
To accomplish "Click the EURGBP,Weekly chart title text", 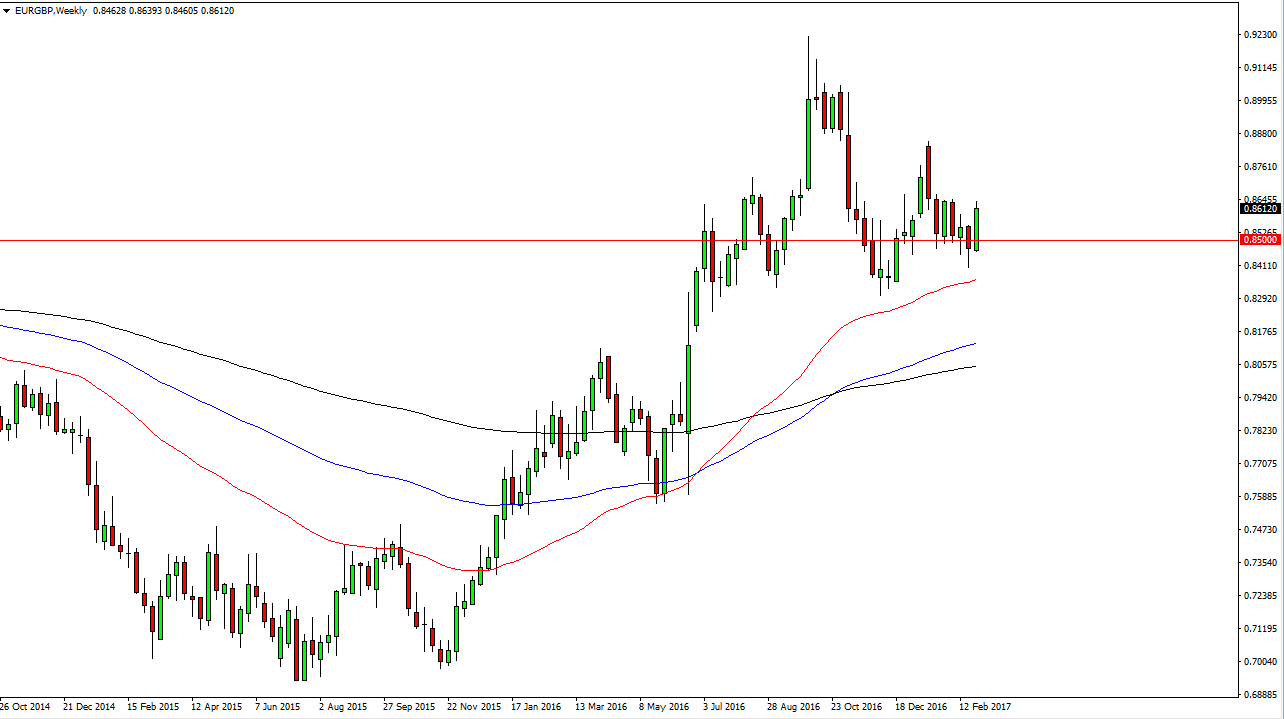I will click(x=52, y=9).
